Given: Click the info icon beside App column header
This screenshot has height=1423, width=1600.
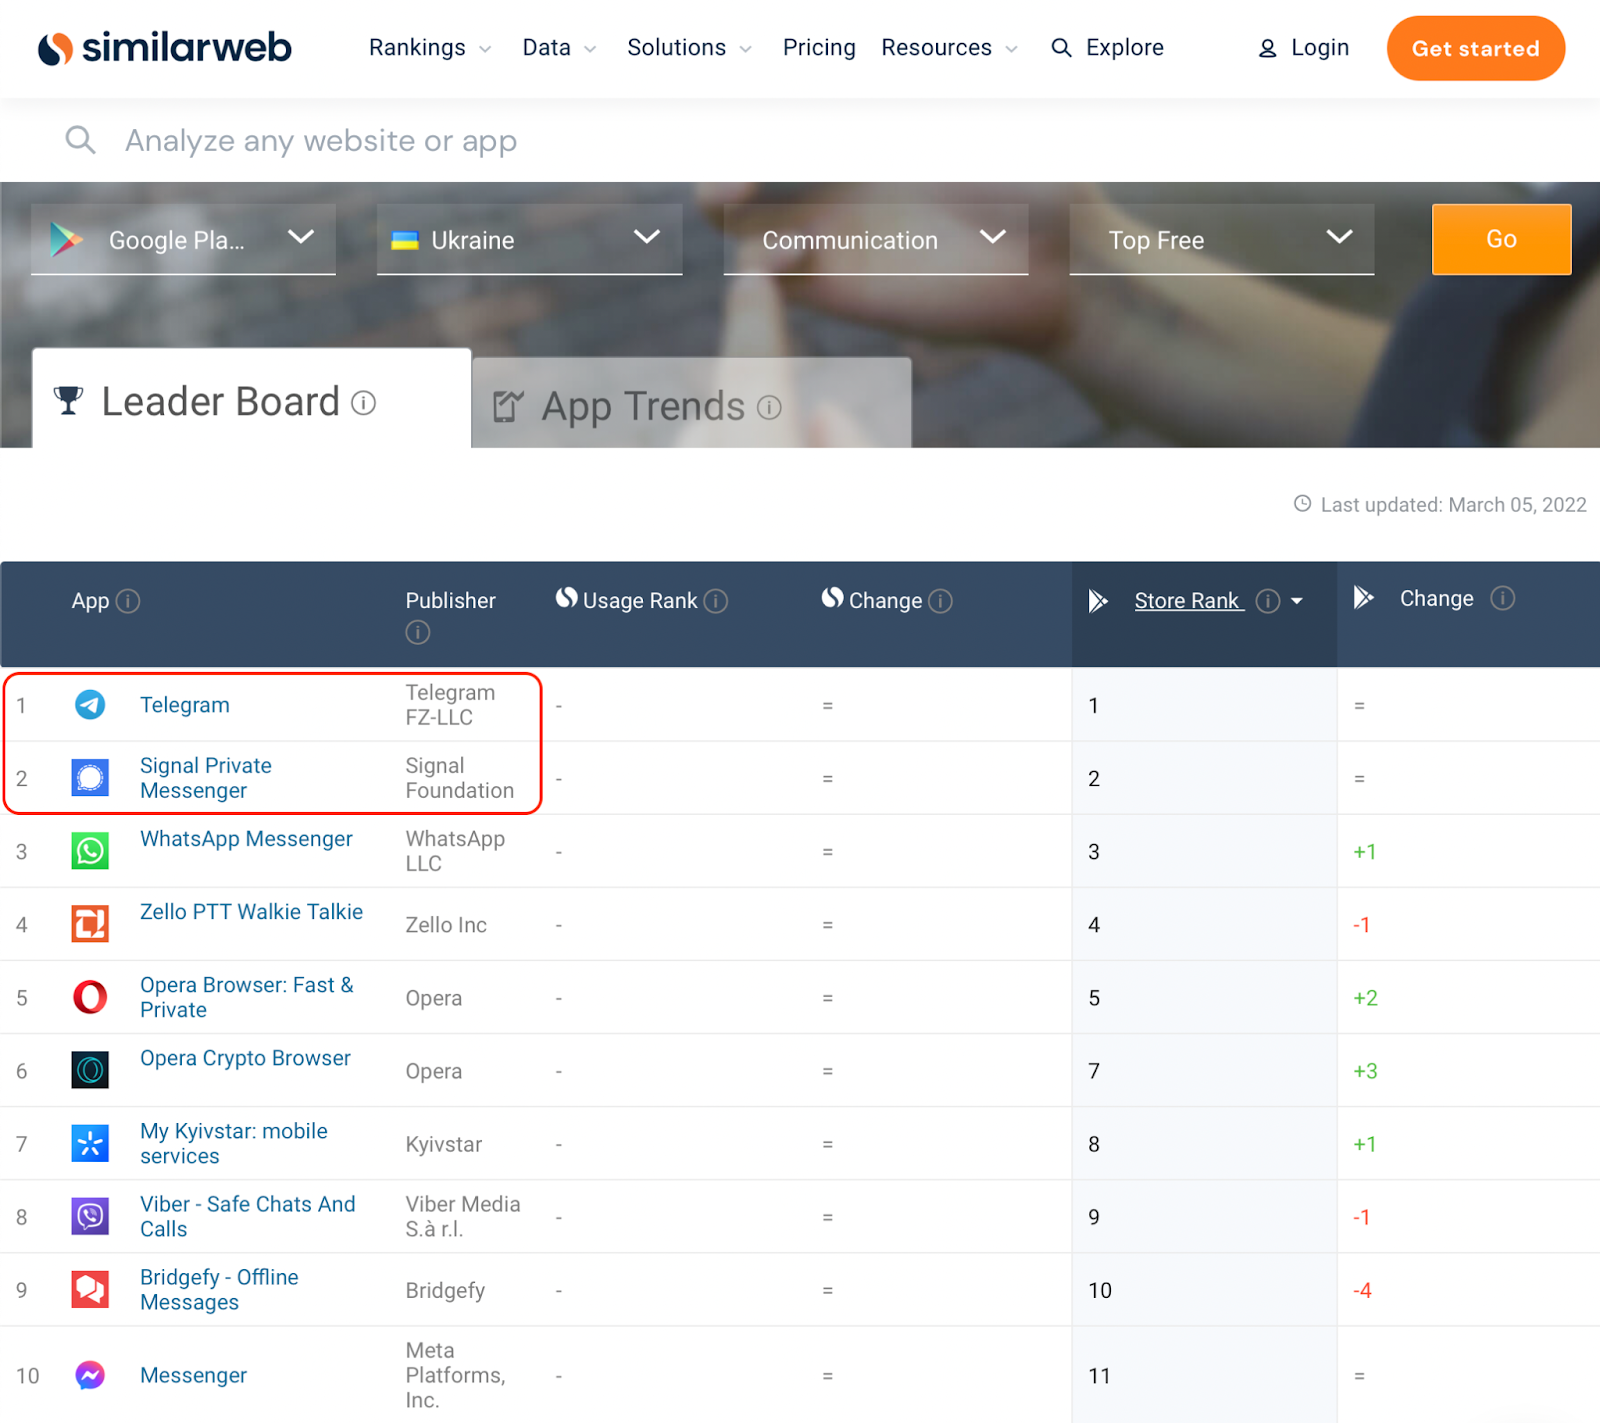Looking at the screenshot, I should (x=128, y=601).
